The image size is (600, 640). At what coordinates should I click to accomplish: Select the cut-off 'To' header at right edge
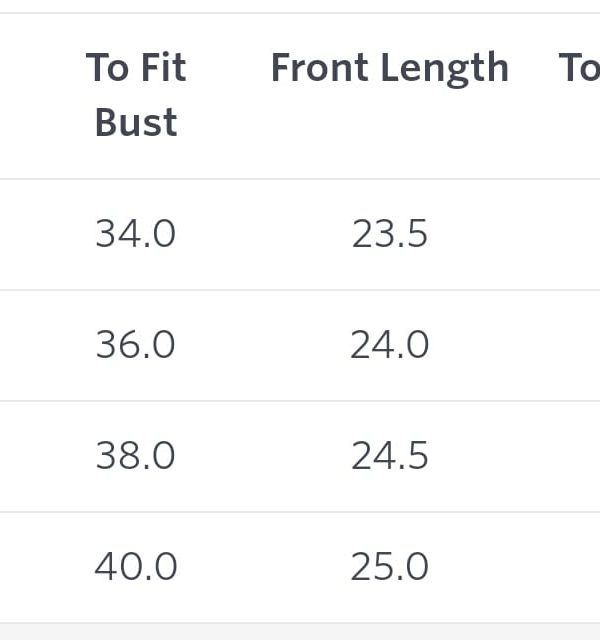[579, 68]
